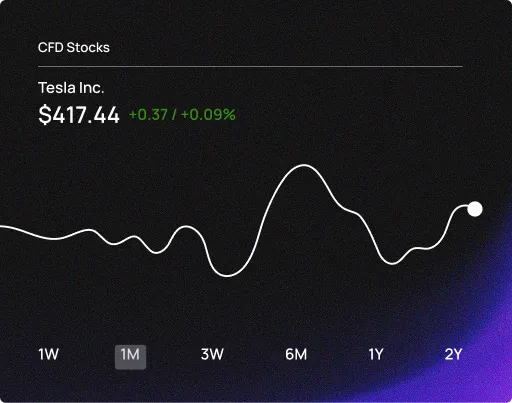Click the chart line's start at left edge

pyautogui.click(x=1, y=227)
